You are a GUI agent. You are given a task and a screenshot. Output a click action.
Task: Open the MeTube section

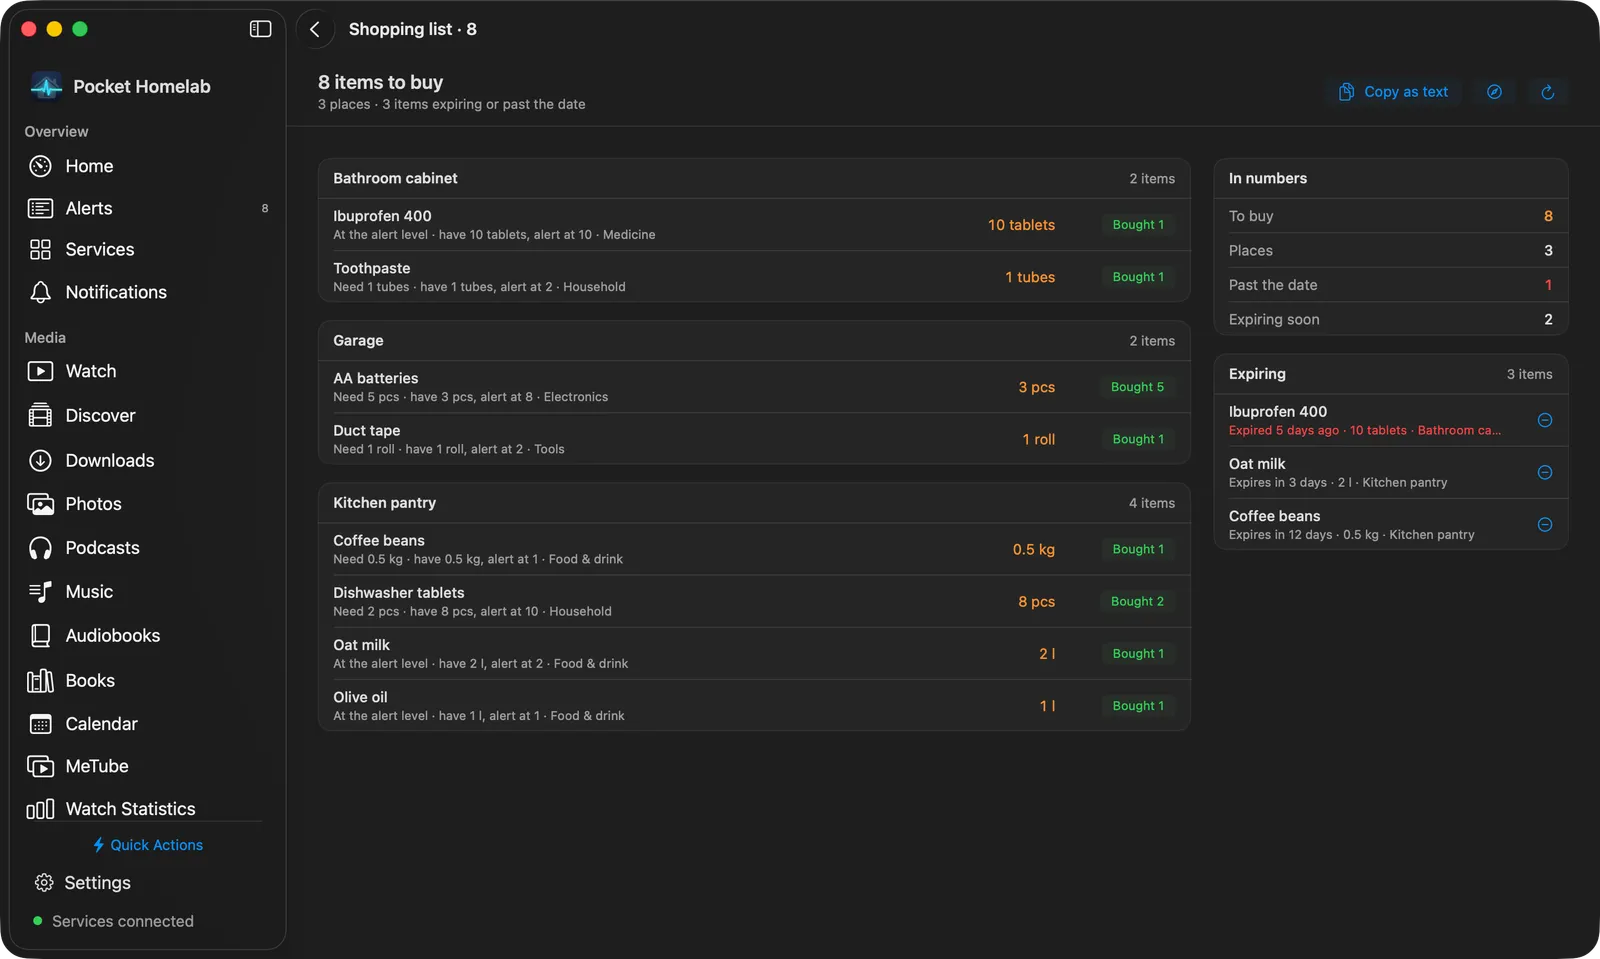point(146,766)
